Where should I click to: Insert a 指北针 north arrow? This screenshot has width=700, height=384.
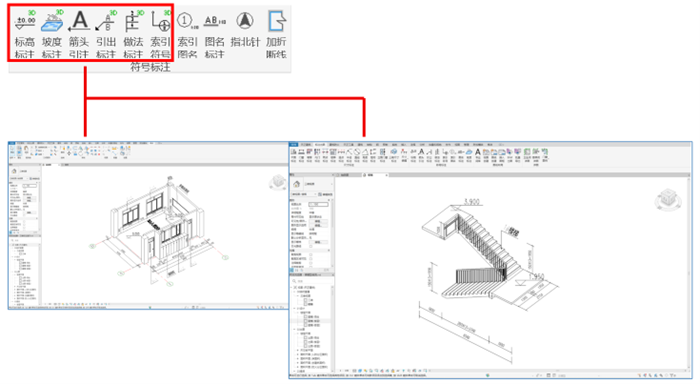click(x=245, y=29)
